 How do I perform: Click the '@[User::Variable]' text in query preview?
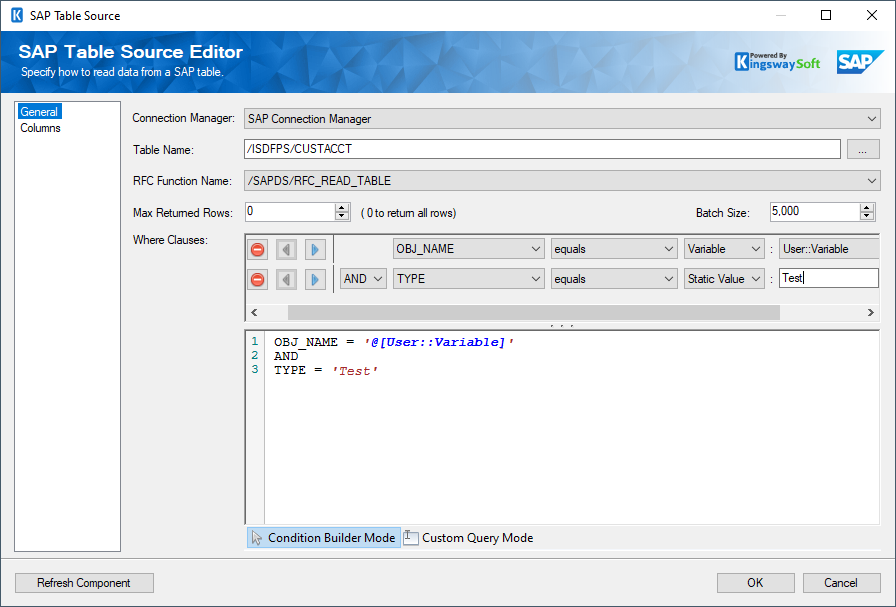[439, 342]
